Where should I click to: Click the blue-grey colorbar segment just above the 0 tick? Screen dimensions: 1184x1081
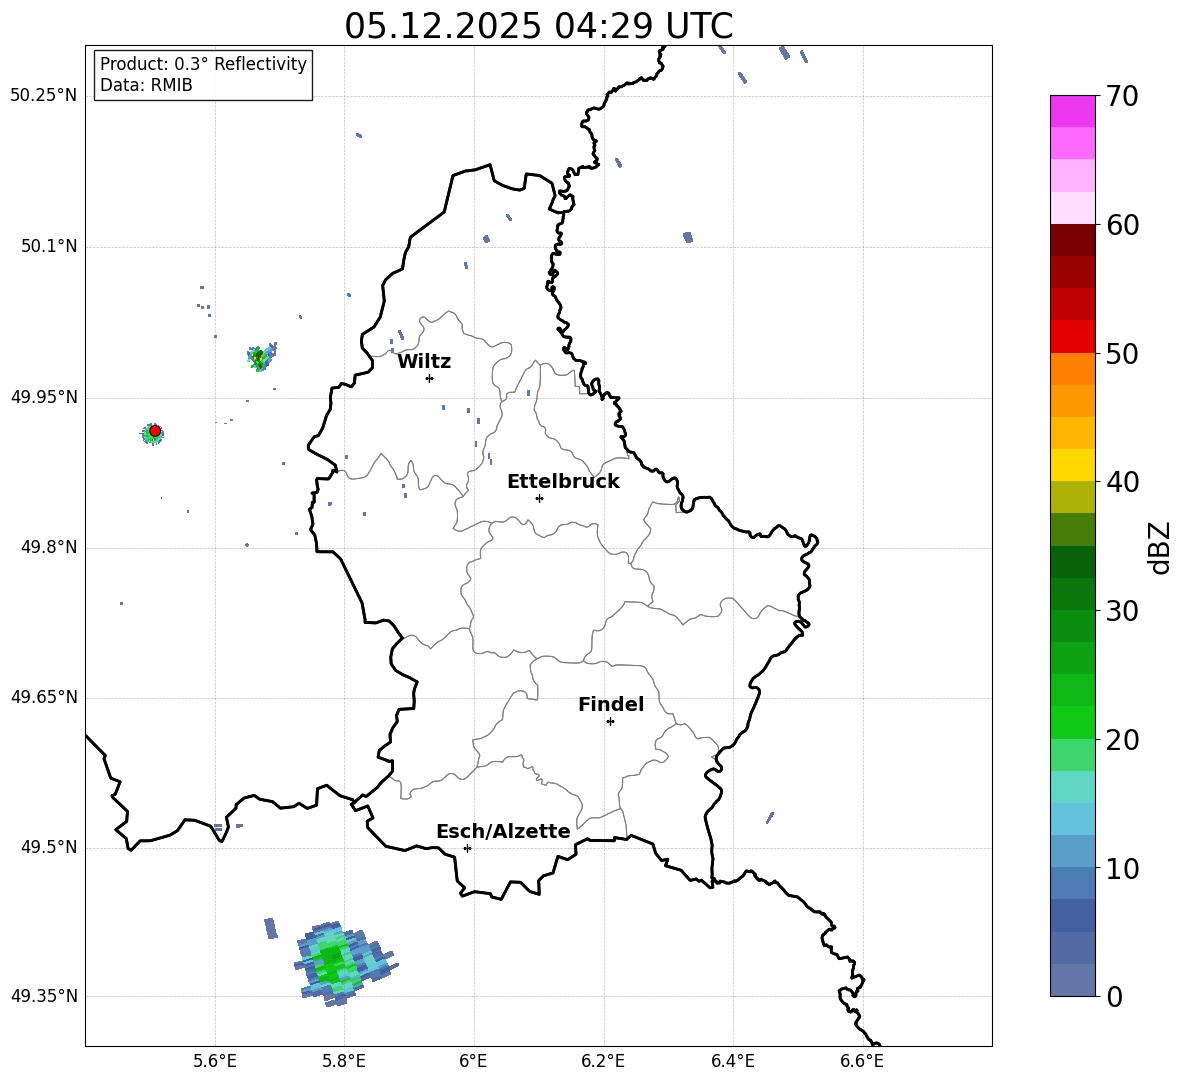tap(1072, 981)
